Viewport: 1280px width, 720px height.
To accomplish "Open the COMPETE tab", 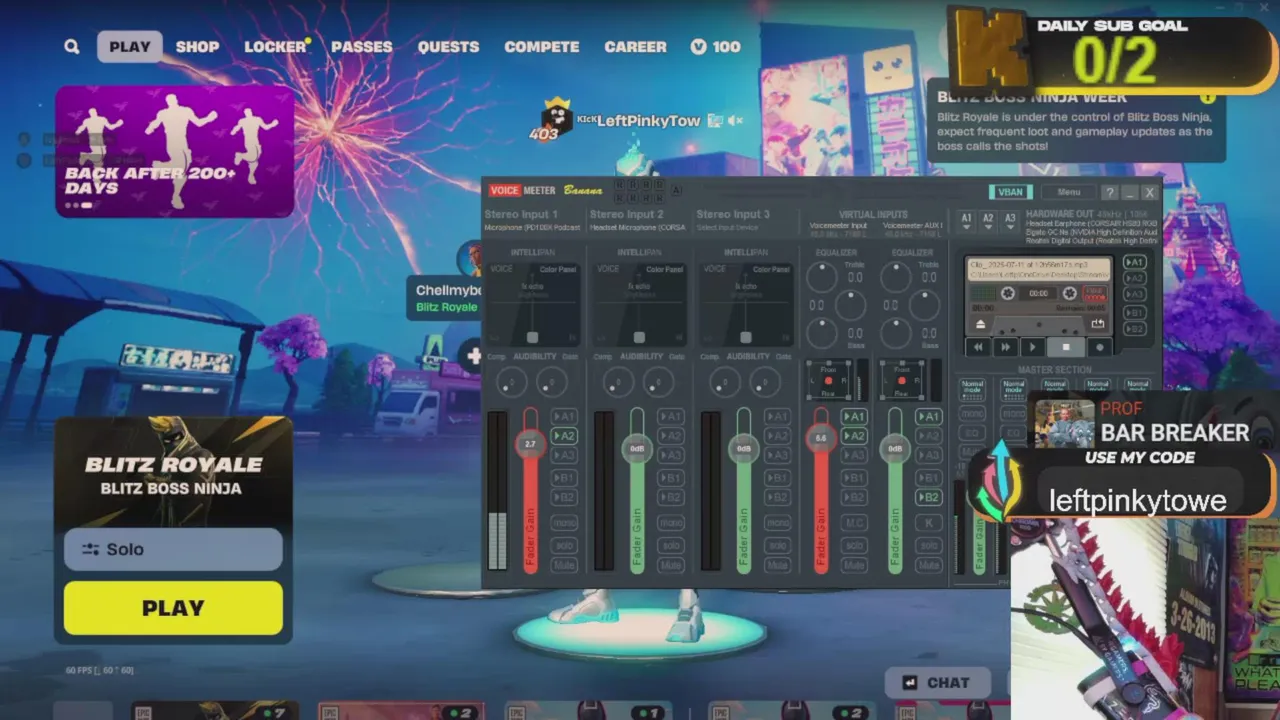I will click(542, 47).
